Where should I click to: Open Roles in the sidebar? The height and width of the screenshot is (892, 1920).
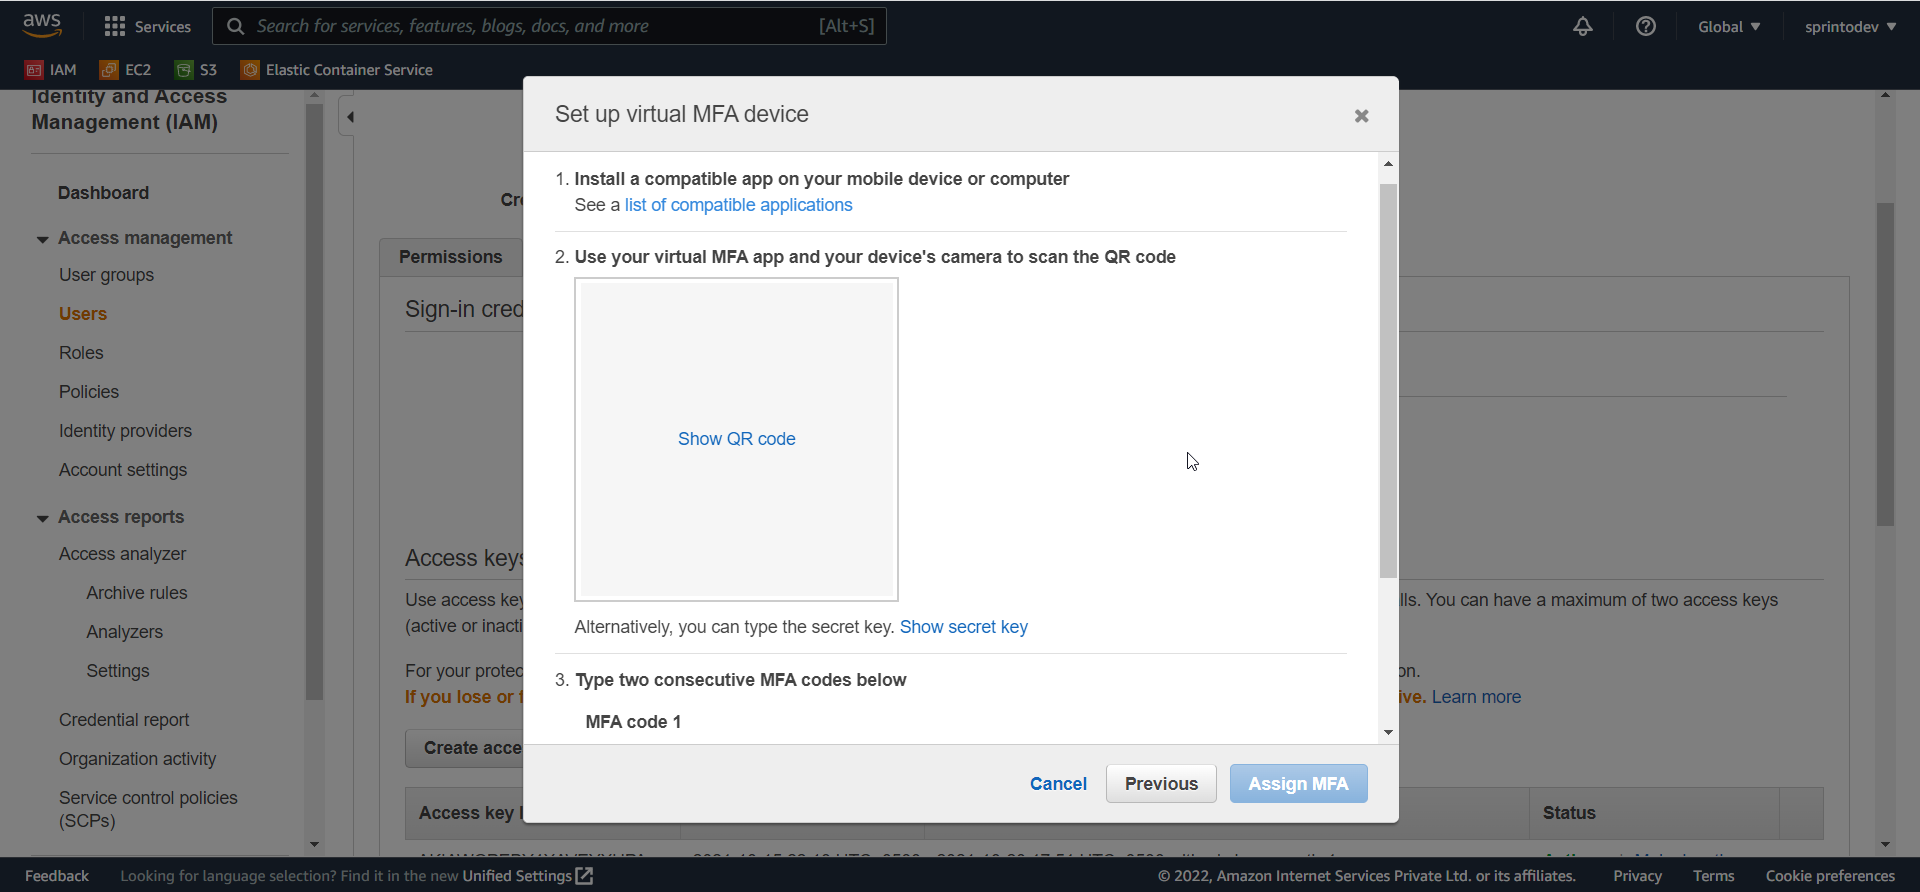click(x=81, y=353)
